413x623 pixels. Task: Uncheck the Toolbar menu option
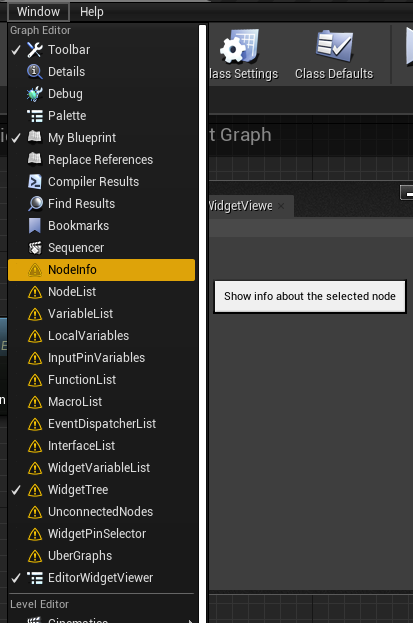click(x=101, y=50)
